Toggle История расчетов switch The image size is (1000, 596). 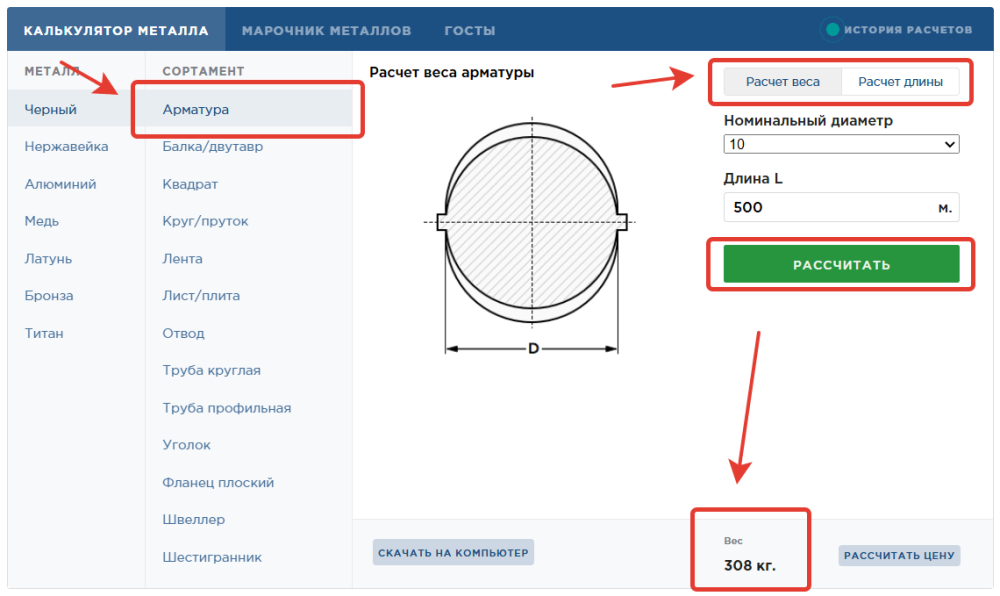point(832,29)
